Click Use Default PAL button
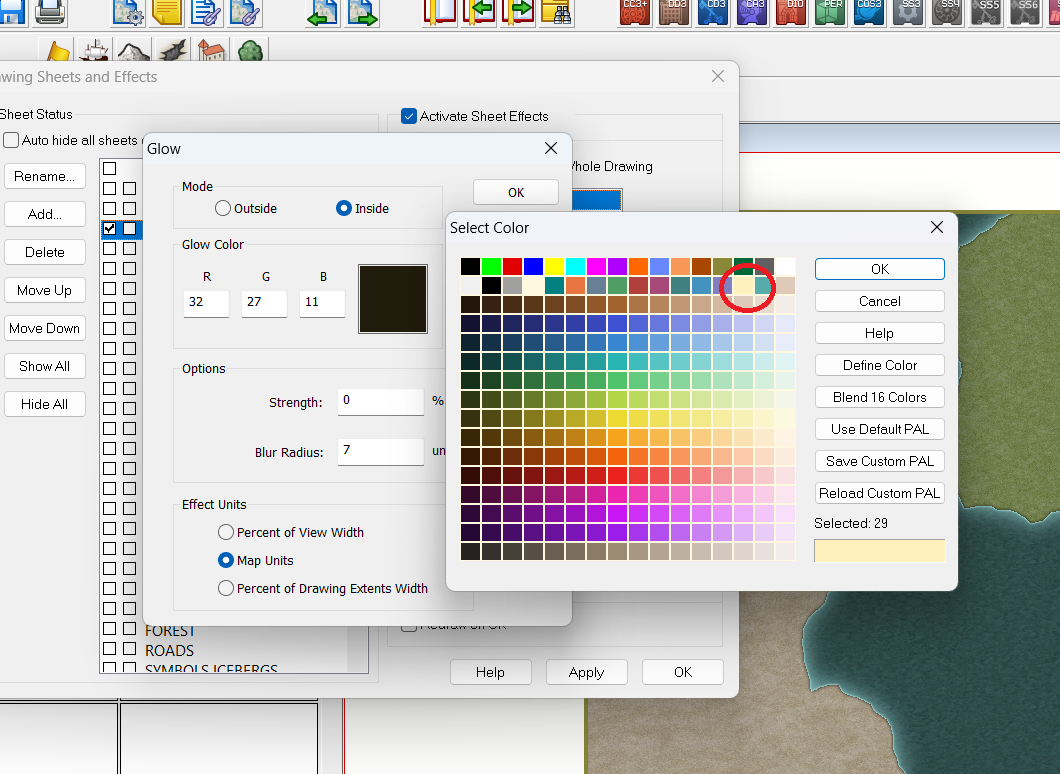The image size is (1060, 774). pos(879,429)
